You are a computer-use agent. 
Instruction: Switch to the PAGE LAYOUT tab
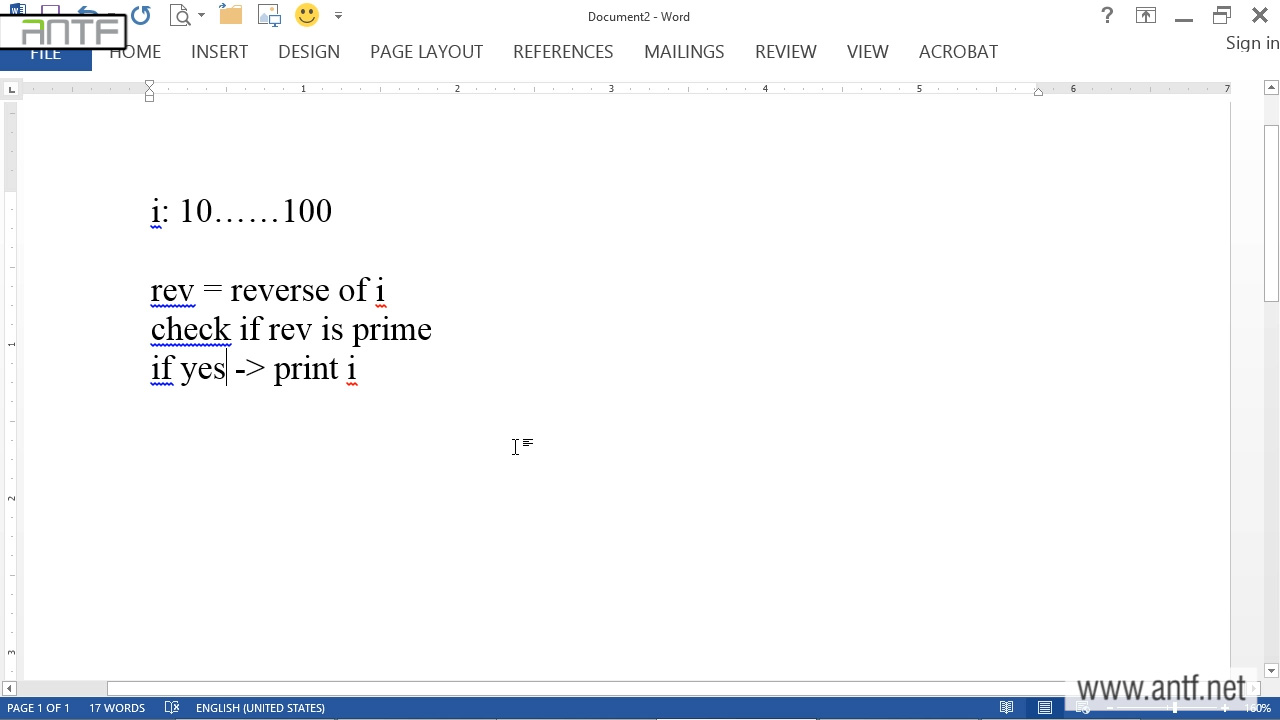click(x=426, y=52)
